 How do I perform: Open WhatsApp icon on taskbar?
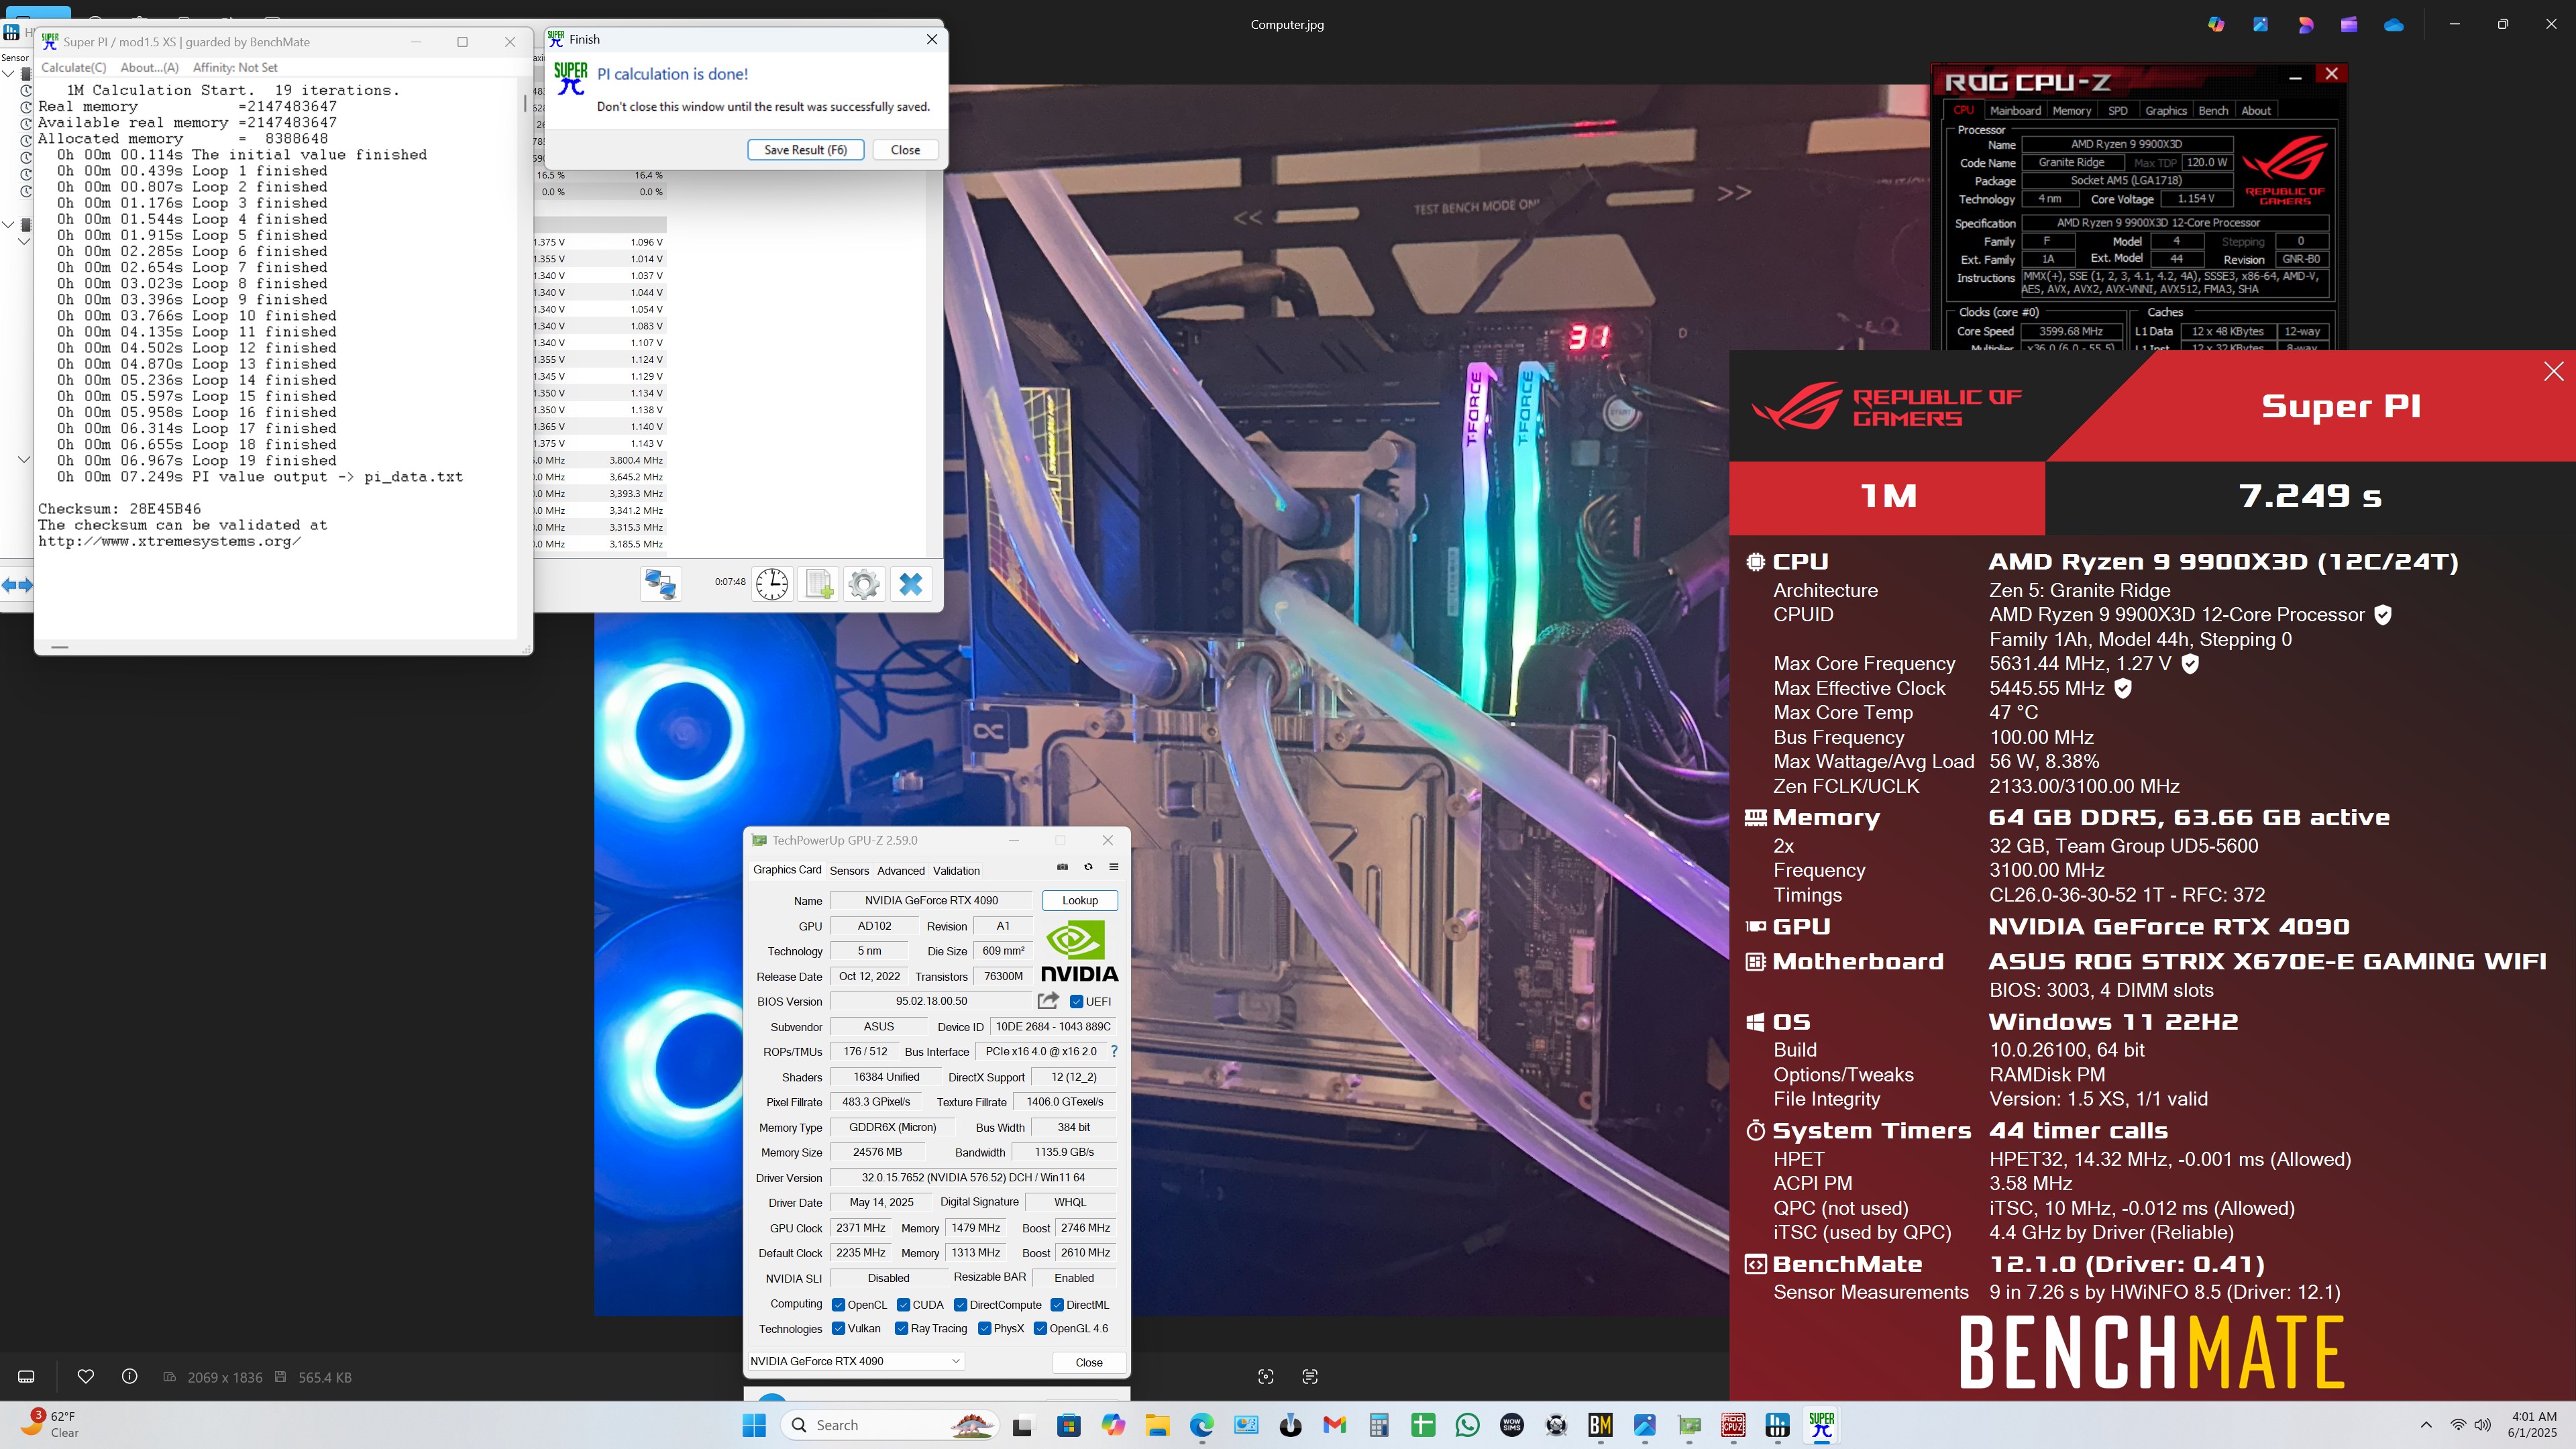click(1467, 1425)
